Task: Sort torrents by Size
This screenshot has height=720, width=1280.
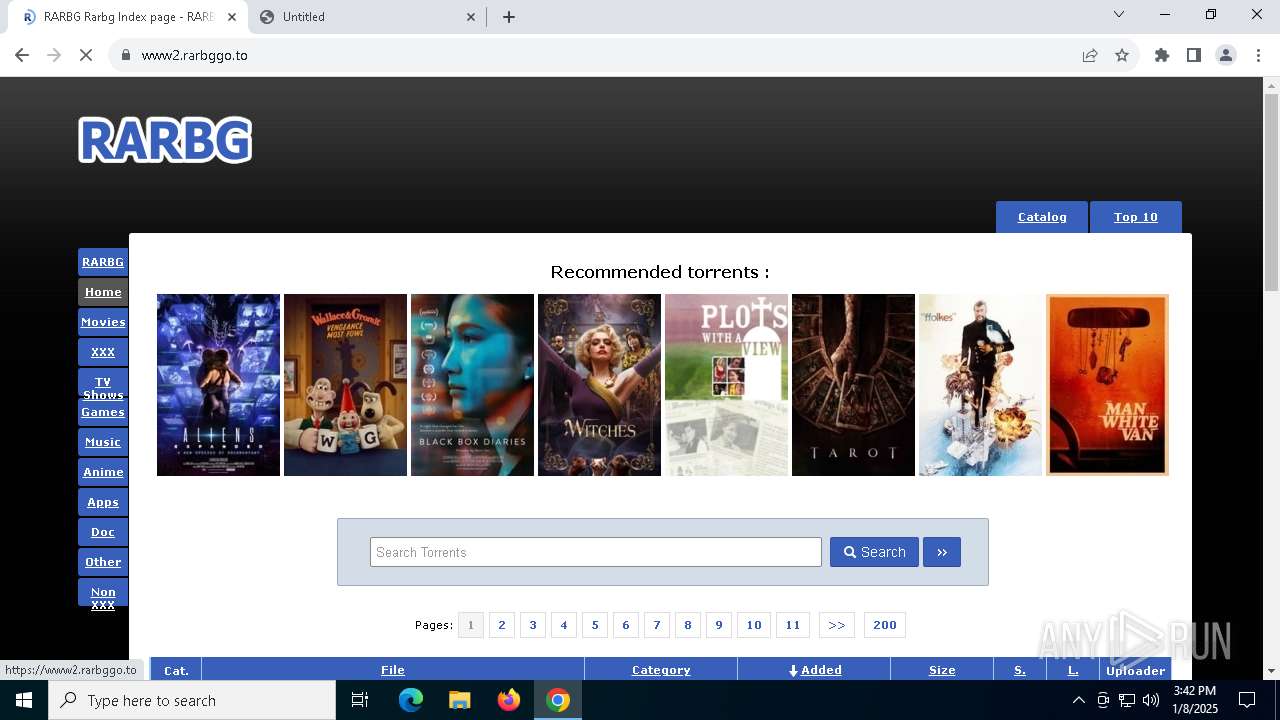Action: pyautogui.click(x=942, y=670)
